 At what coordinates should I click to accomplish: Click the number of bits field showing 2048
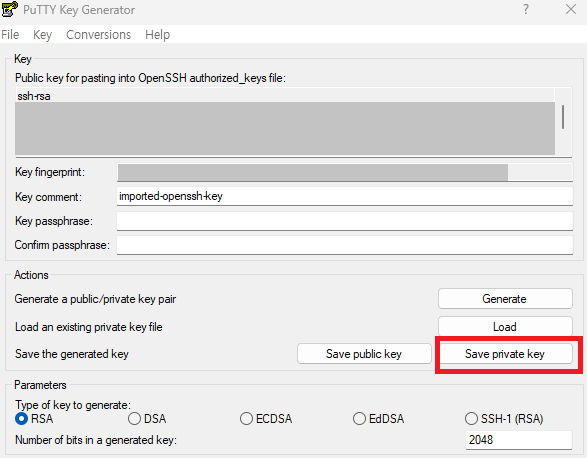click(519, 440)
